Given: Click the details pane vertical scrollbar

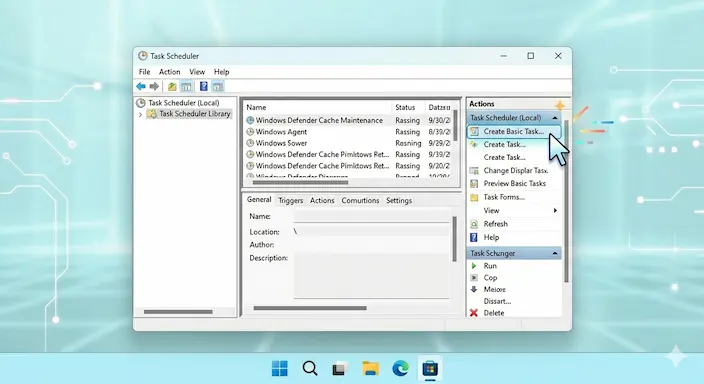Looking at the screenshot, I should pos(454,239).
